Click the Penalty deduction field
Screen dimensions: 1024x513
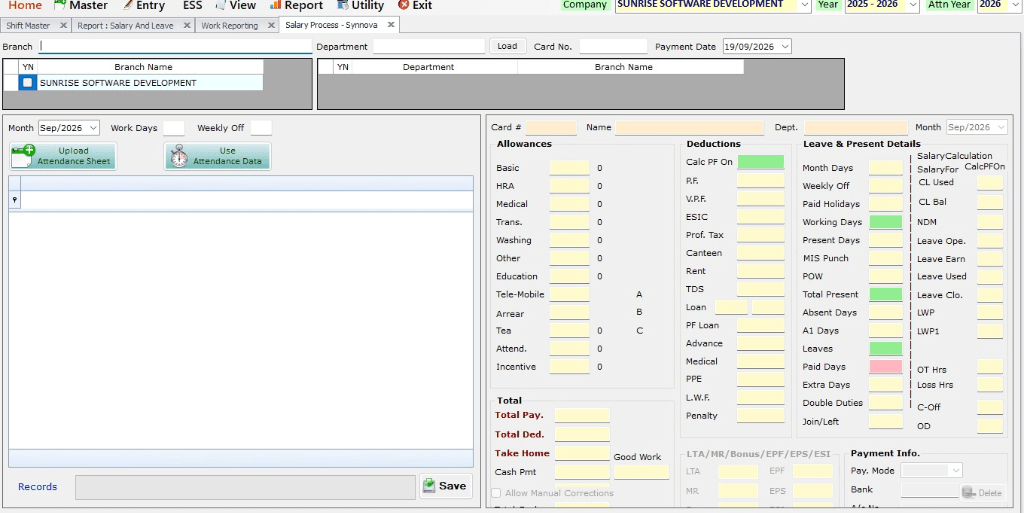761,415
